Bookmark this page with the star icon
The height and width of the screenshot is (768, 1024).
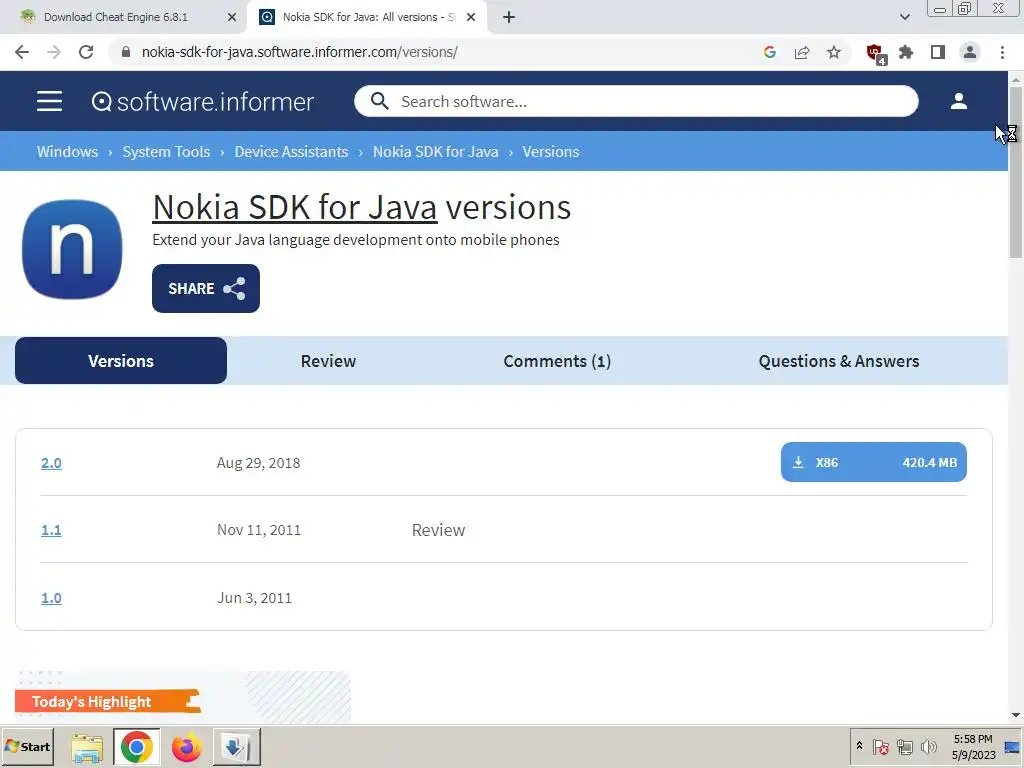pos(834,52)
